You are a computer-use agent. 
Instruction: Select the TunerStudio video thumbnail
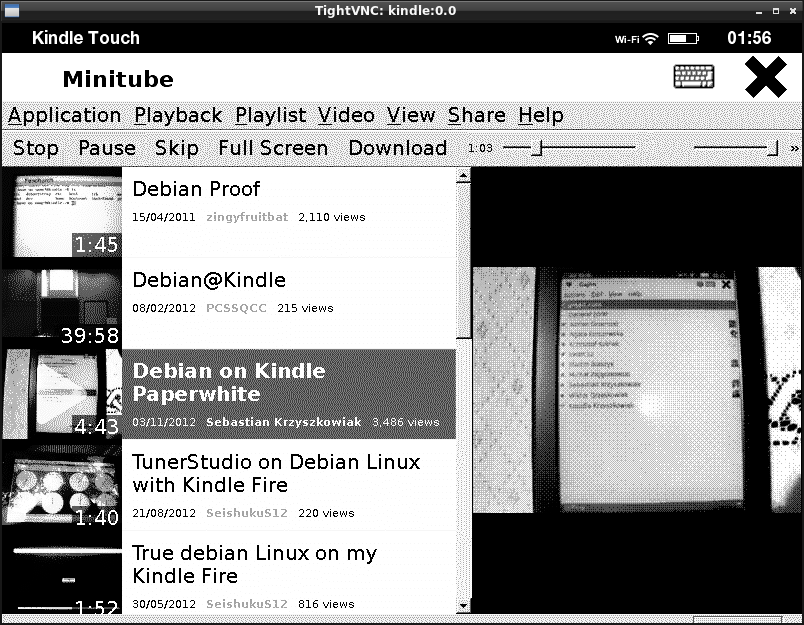tap(62, 485)
